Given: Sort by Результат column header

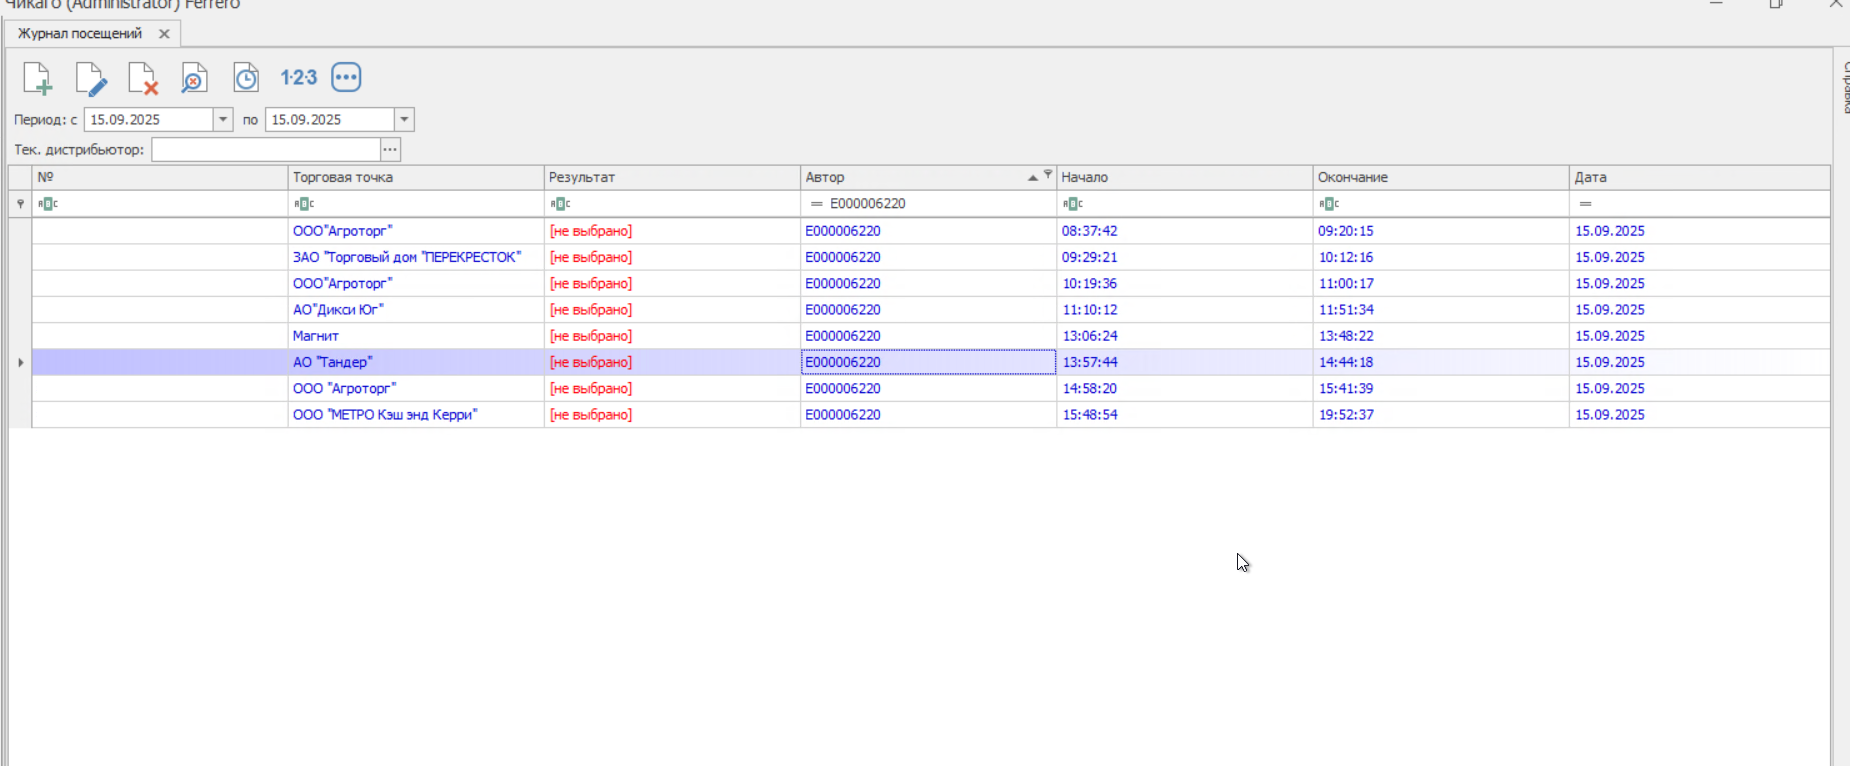Looking at the screenshot, I should 672,177.
